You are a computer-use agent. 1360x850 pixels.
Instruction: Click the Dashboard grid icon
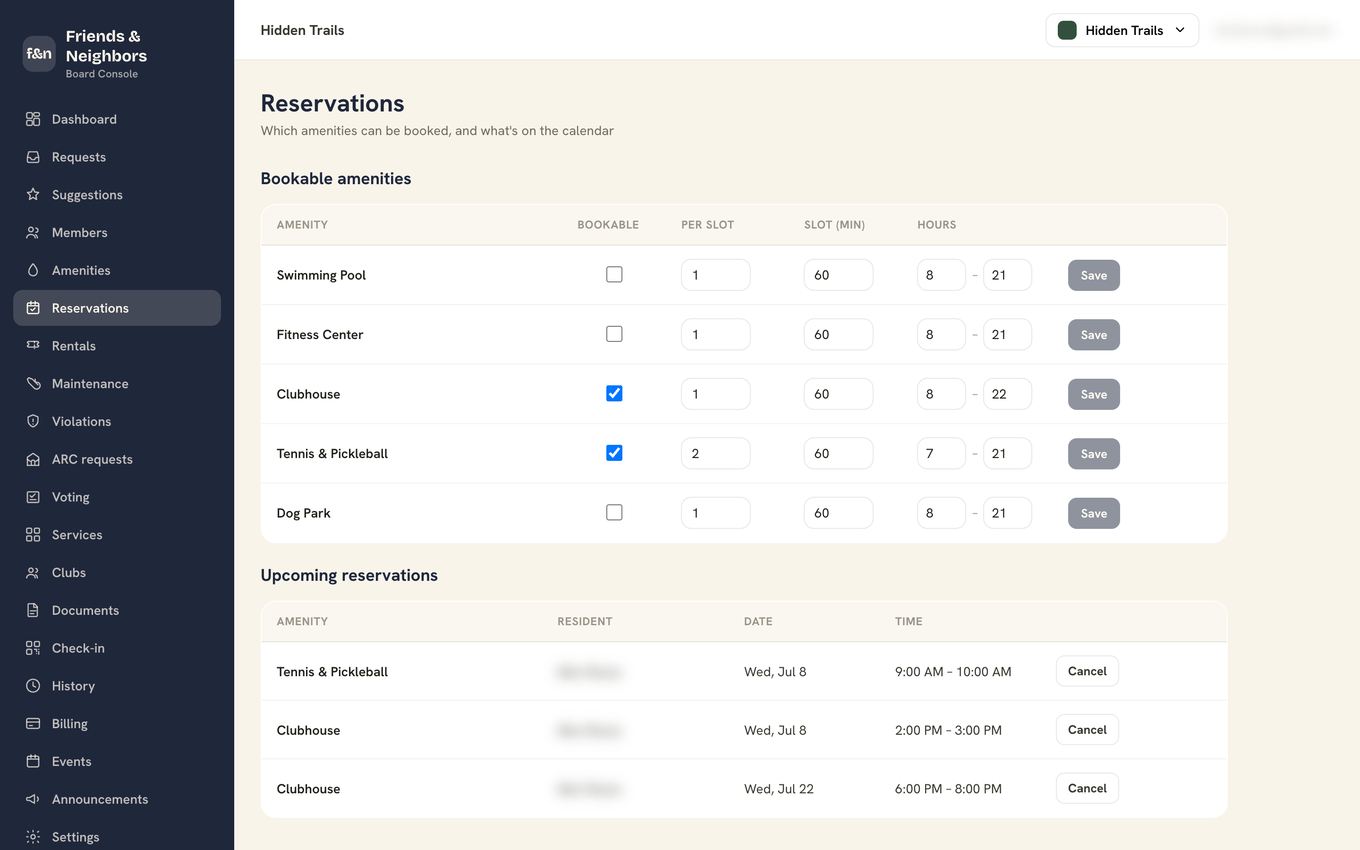pos(33,119)
